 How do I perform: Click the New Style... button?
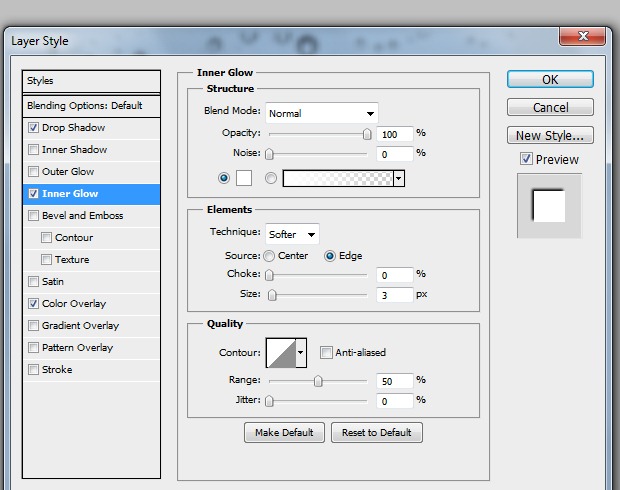(x=550, y=135)
